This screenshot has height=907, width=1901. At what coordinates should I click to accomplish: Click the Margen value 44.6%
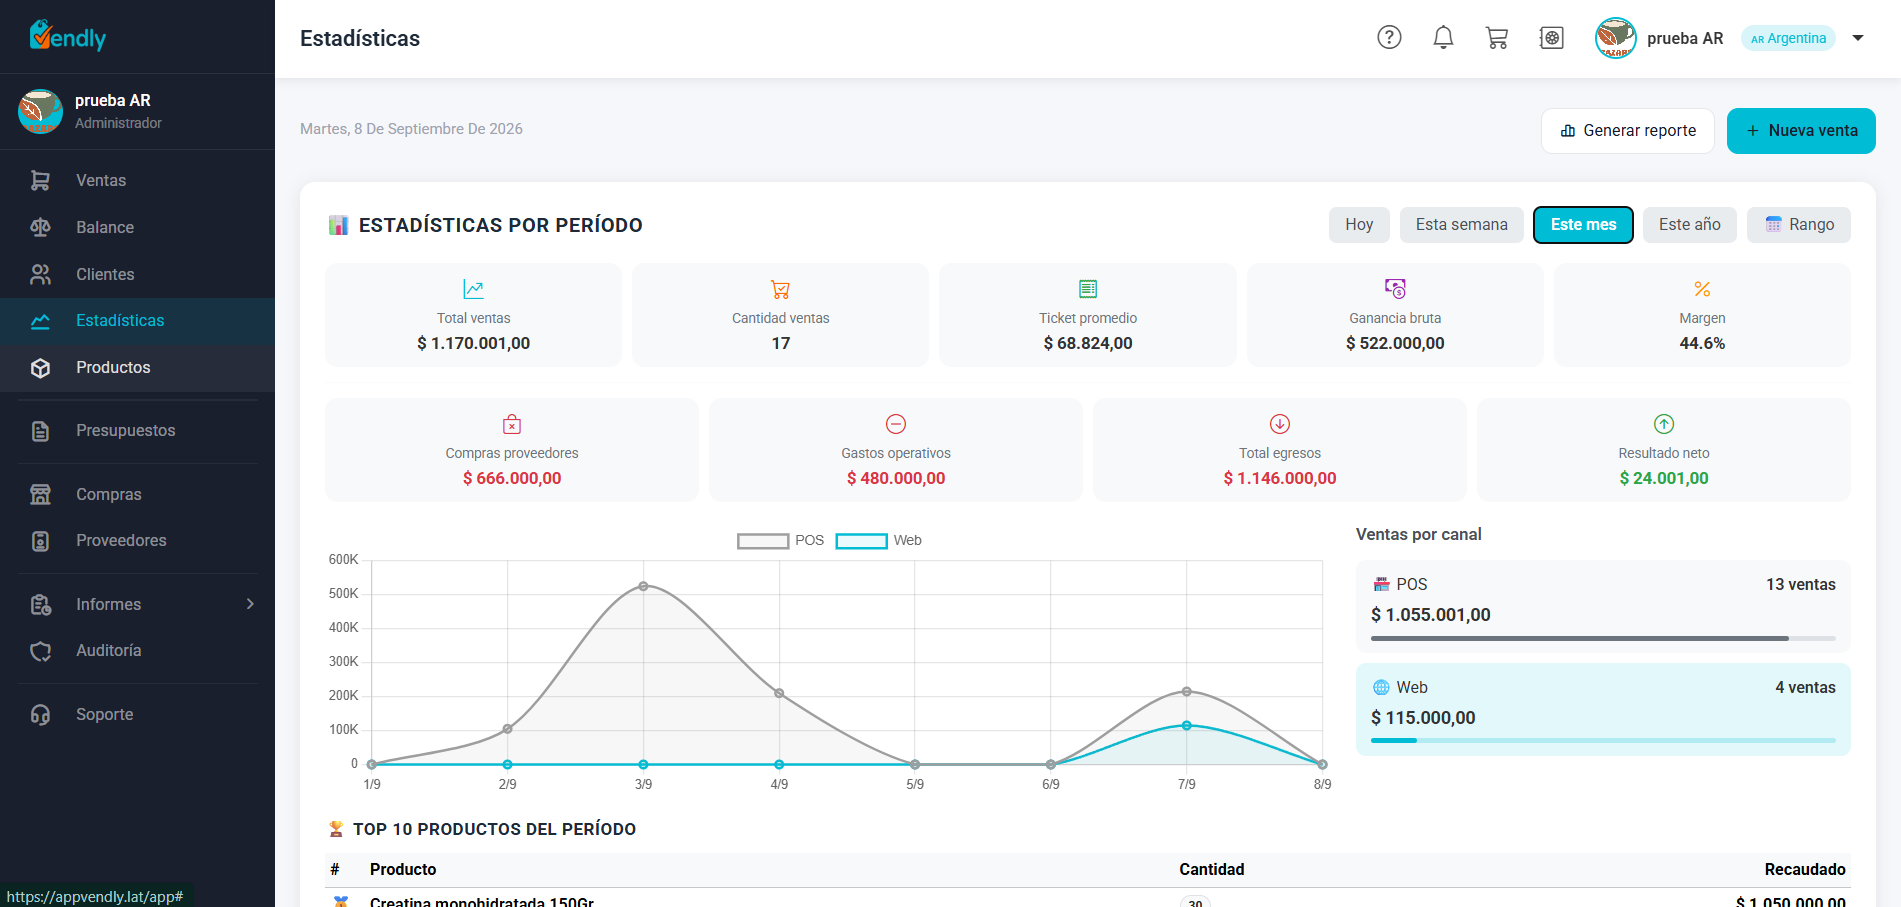click(x=1702, y=343)
